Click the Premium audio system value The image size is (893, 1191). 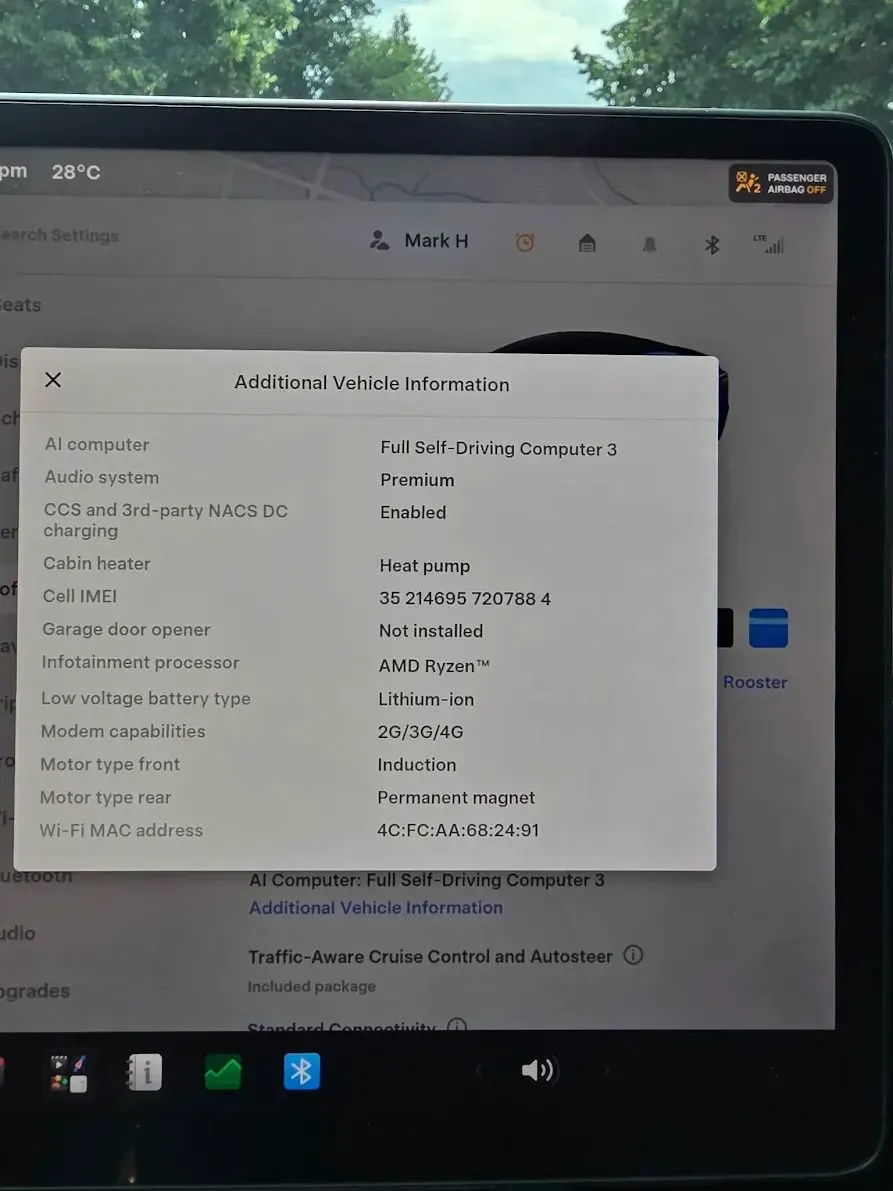(417, 480)
